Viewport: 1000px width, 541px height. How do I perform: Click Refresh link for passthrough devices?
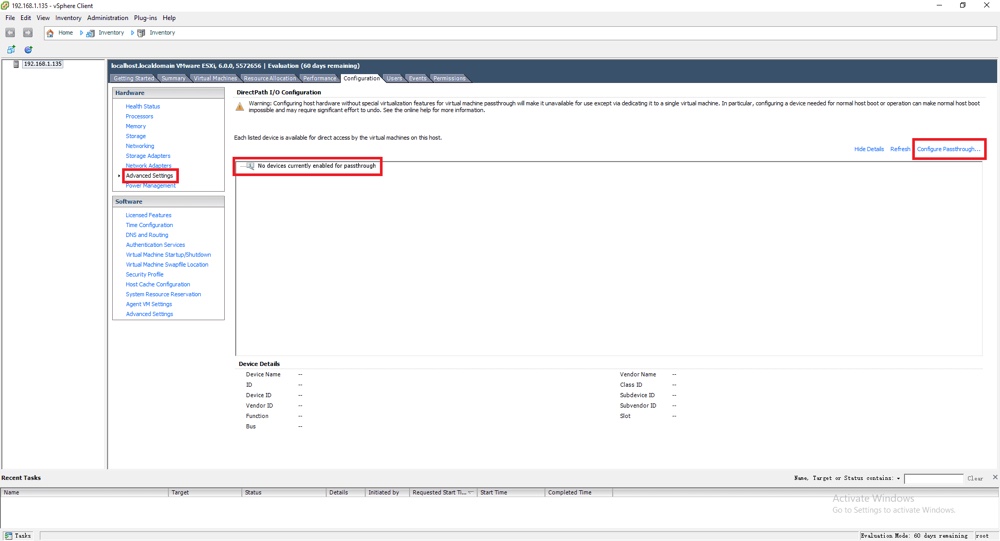pyautogui.click(x=900, y=149)
